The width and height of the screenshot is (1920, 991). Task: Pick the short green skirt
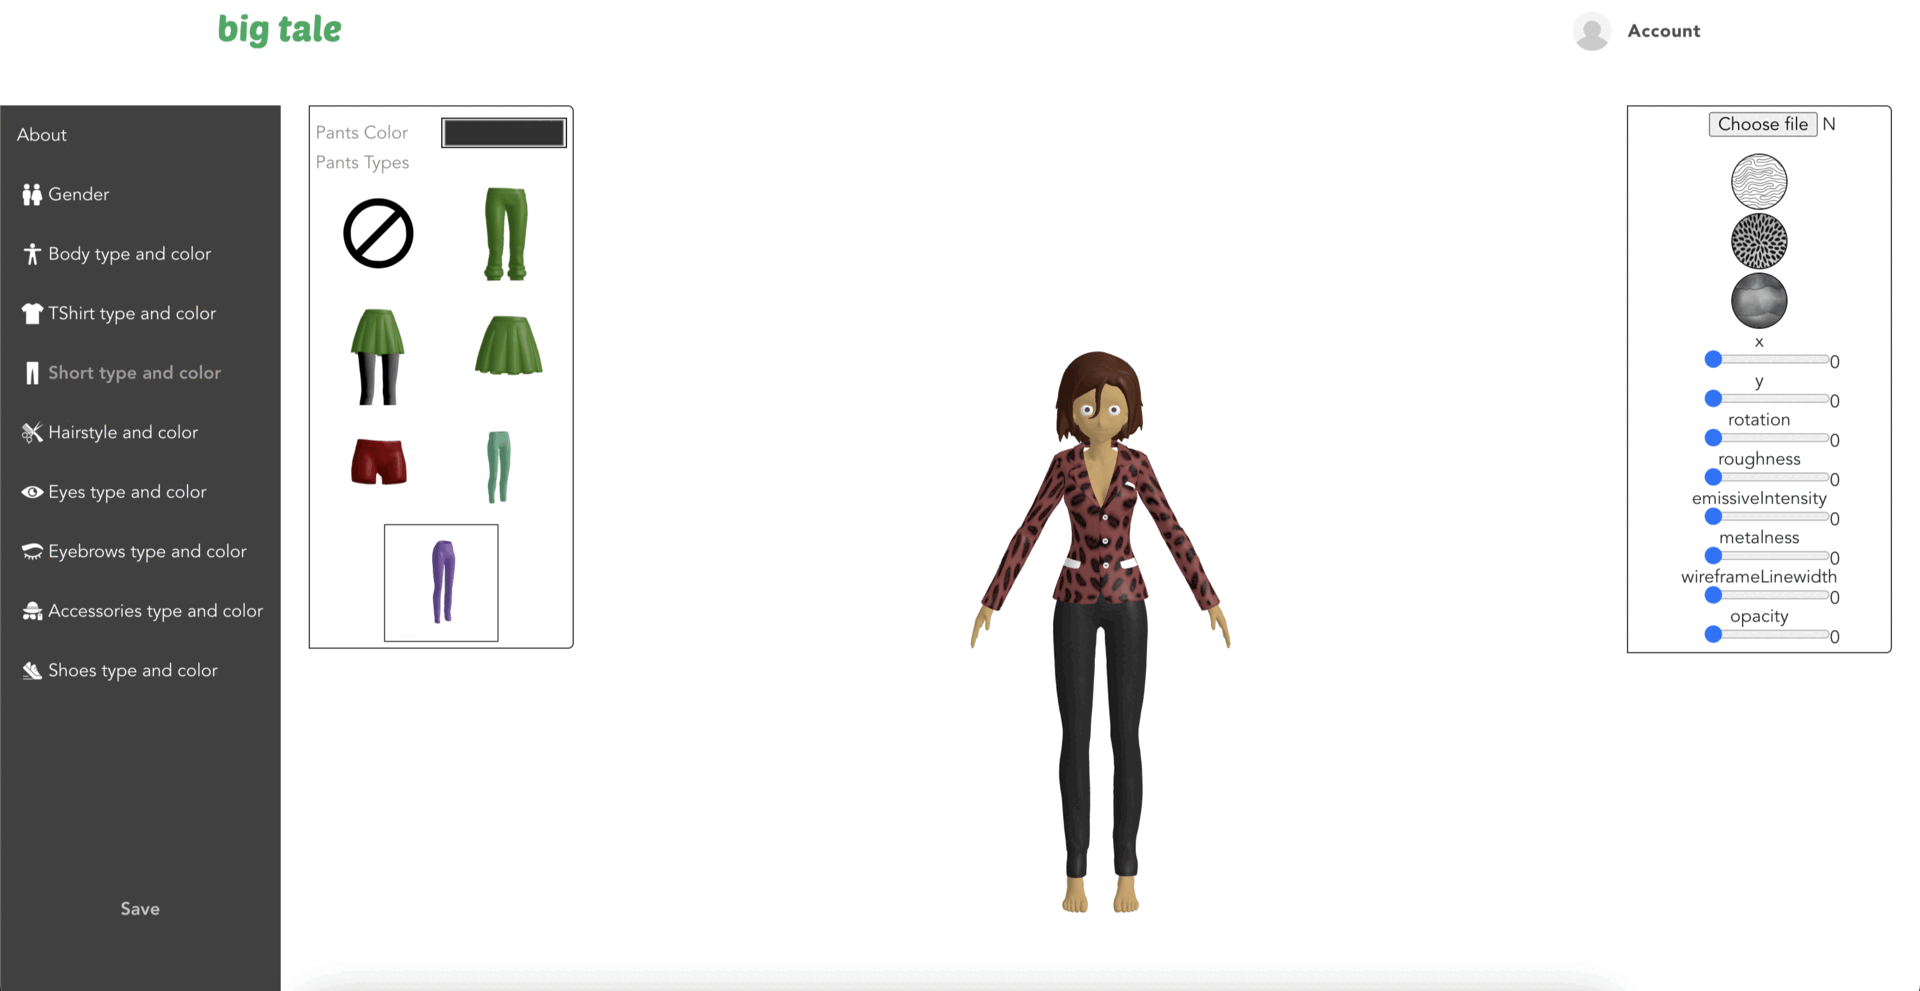point(508,345)
